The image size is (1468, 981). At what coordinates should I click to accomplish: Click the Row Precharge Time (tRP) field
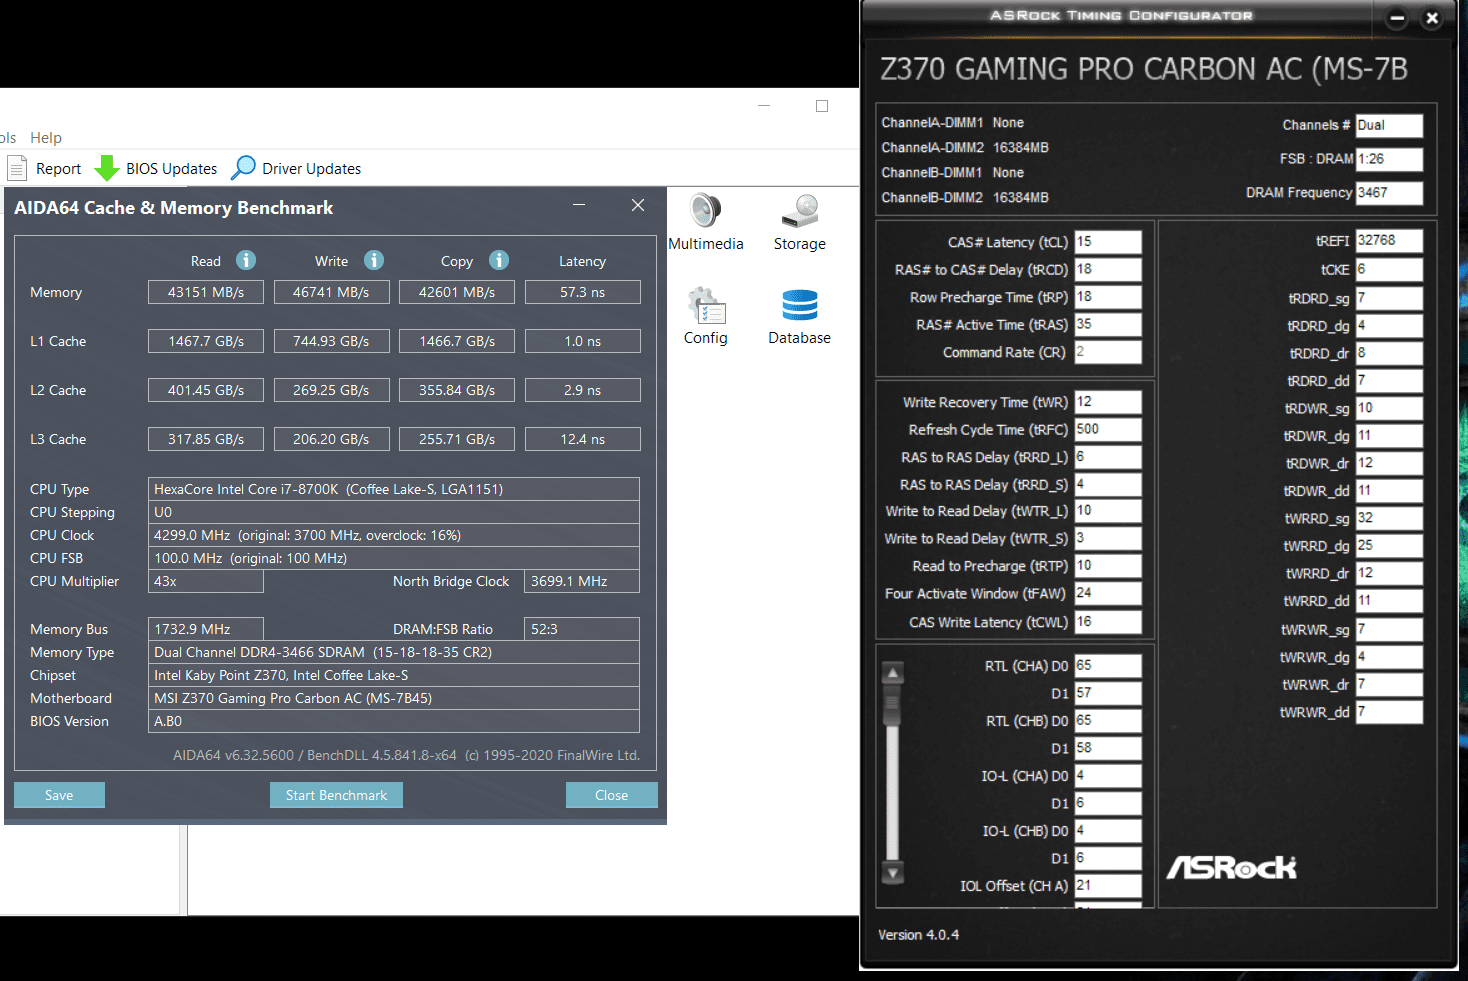pos(1108,297)
